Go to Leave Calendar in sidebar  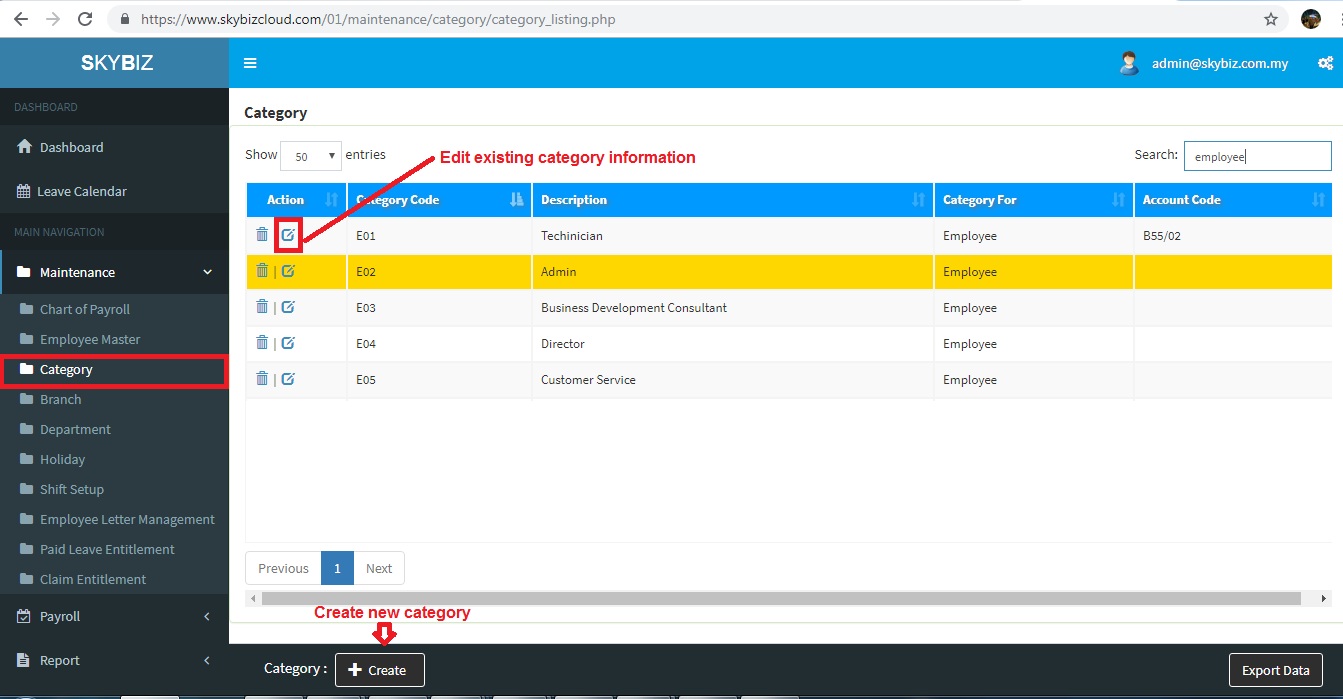(82, 191)
